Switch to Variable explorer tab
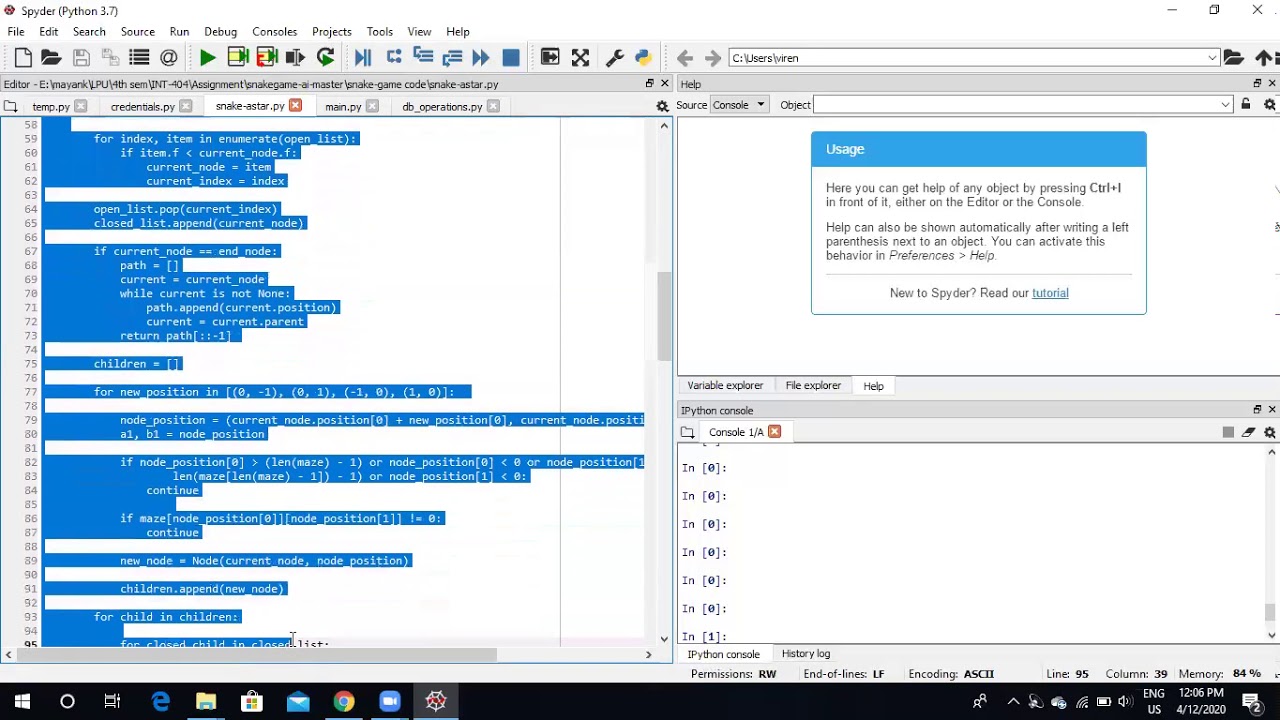The width and height of the screenshot is (1280, 720). tap(725, 385)
